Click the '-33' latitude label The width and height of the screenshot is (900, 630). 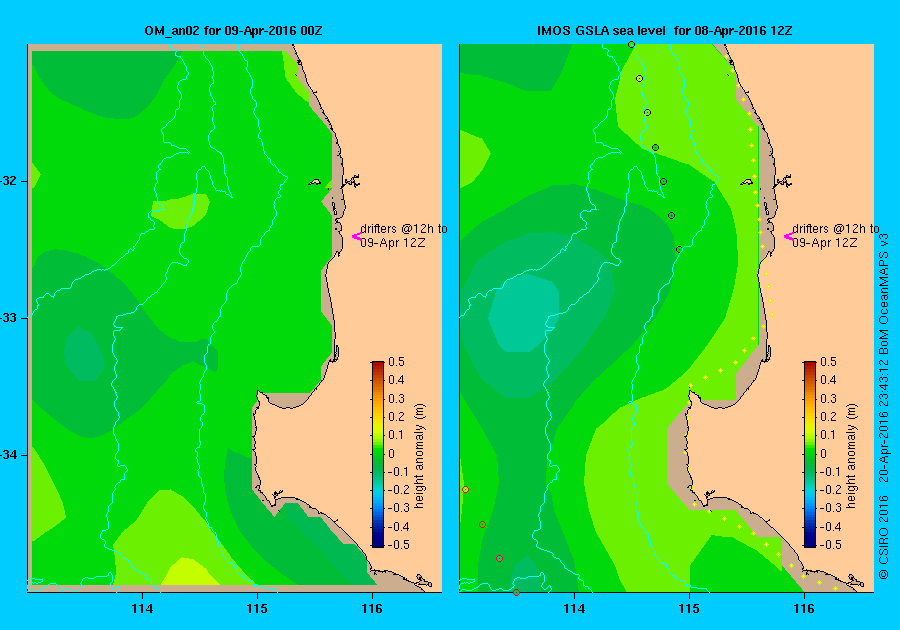pos(9,318)
